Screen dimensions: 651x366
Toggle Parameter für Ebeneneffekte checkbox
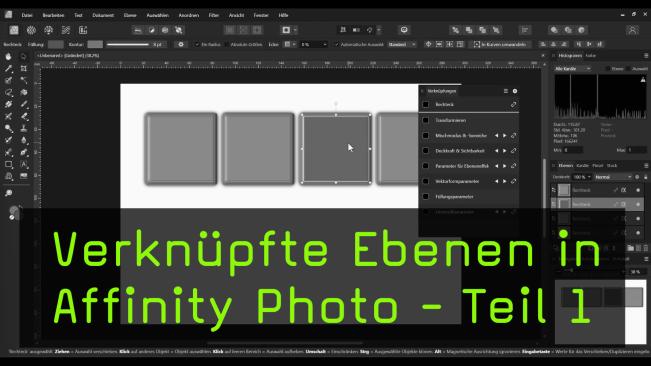click(426, 166)
